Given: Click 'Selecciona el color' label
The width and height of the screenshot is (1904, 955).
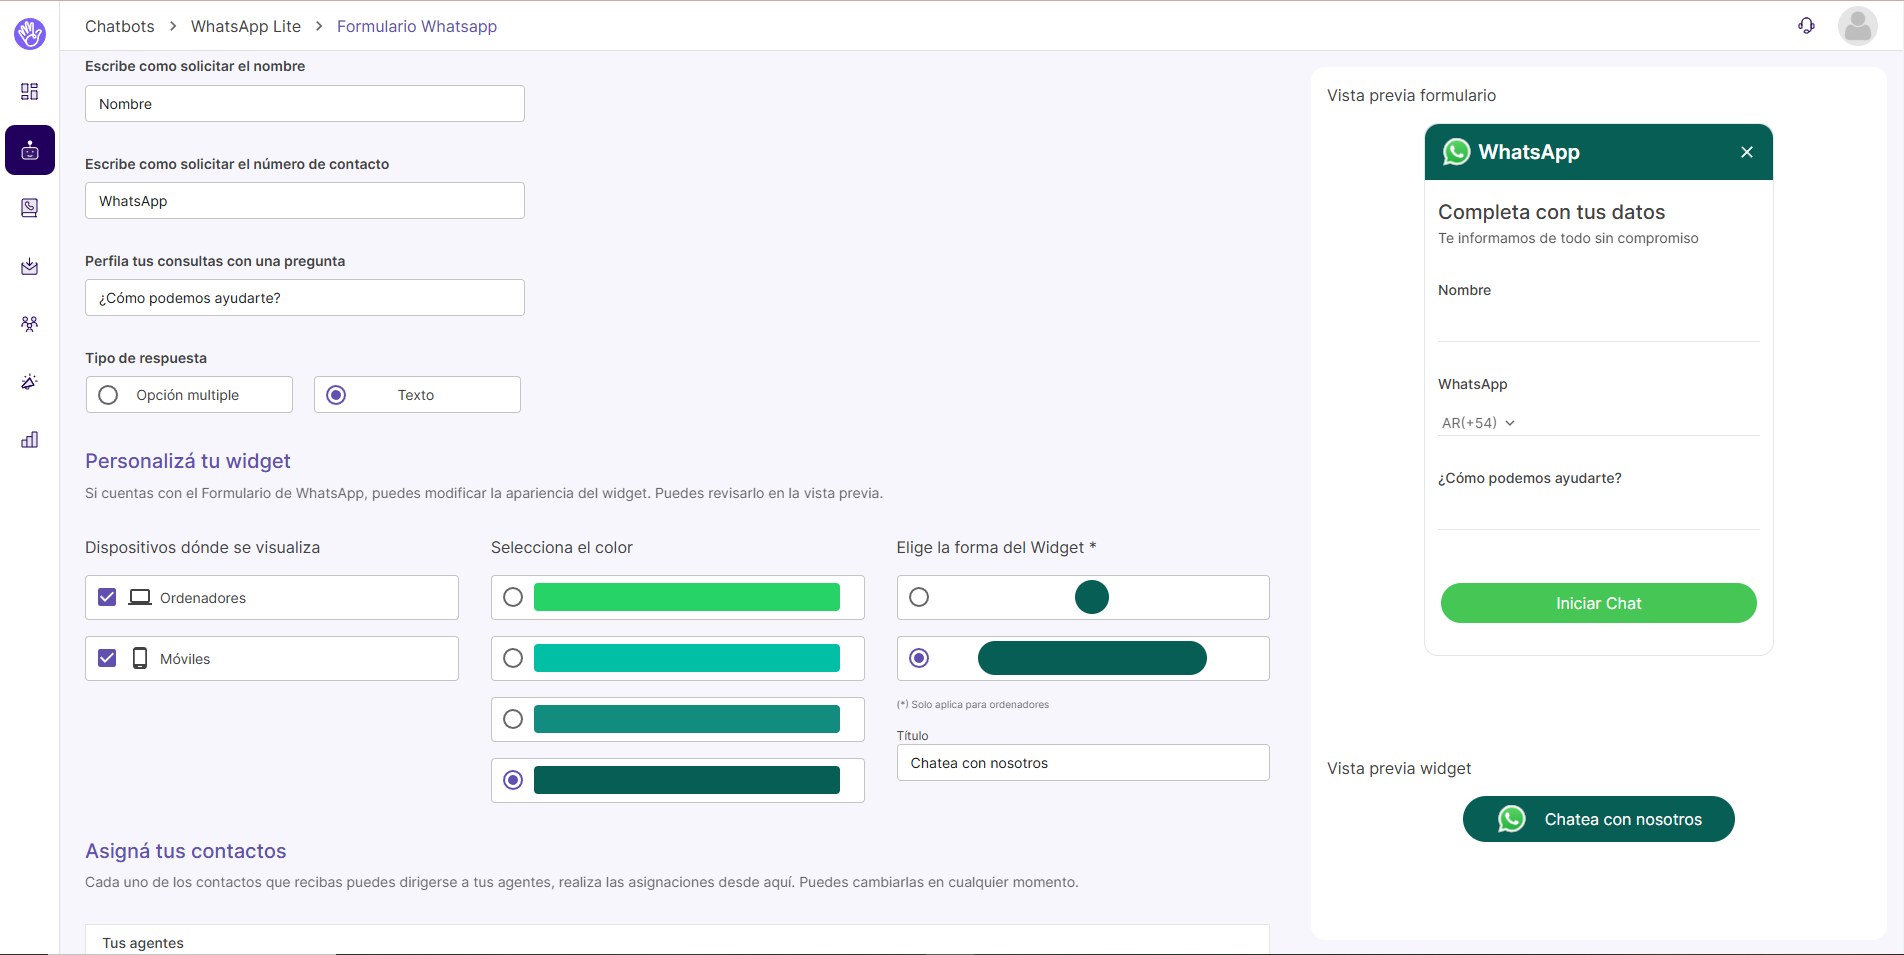Looking at the screenshot, I should (x=562, y=547).
